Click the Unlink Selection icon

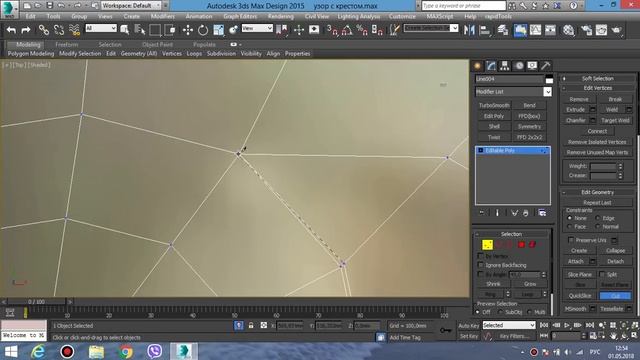click(x=59, y=30)
